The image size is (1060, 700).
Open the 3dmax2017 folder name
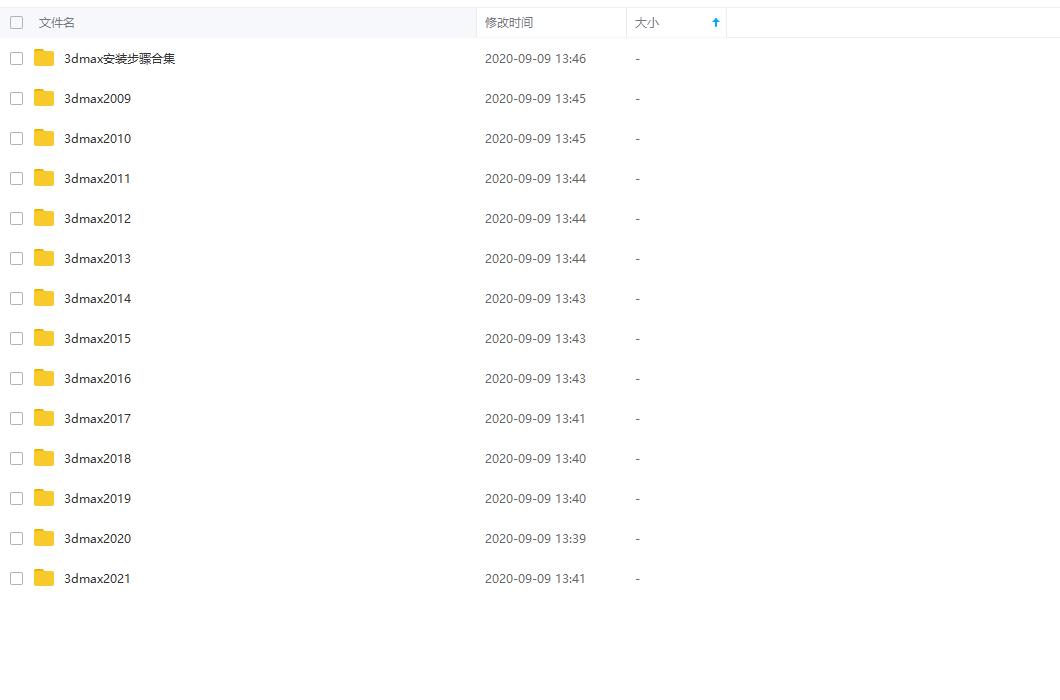[x=97, y=419]
